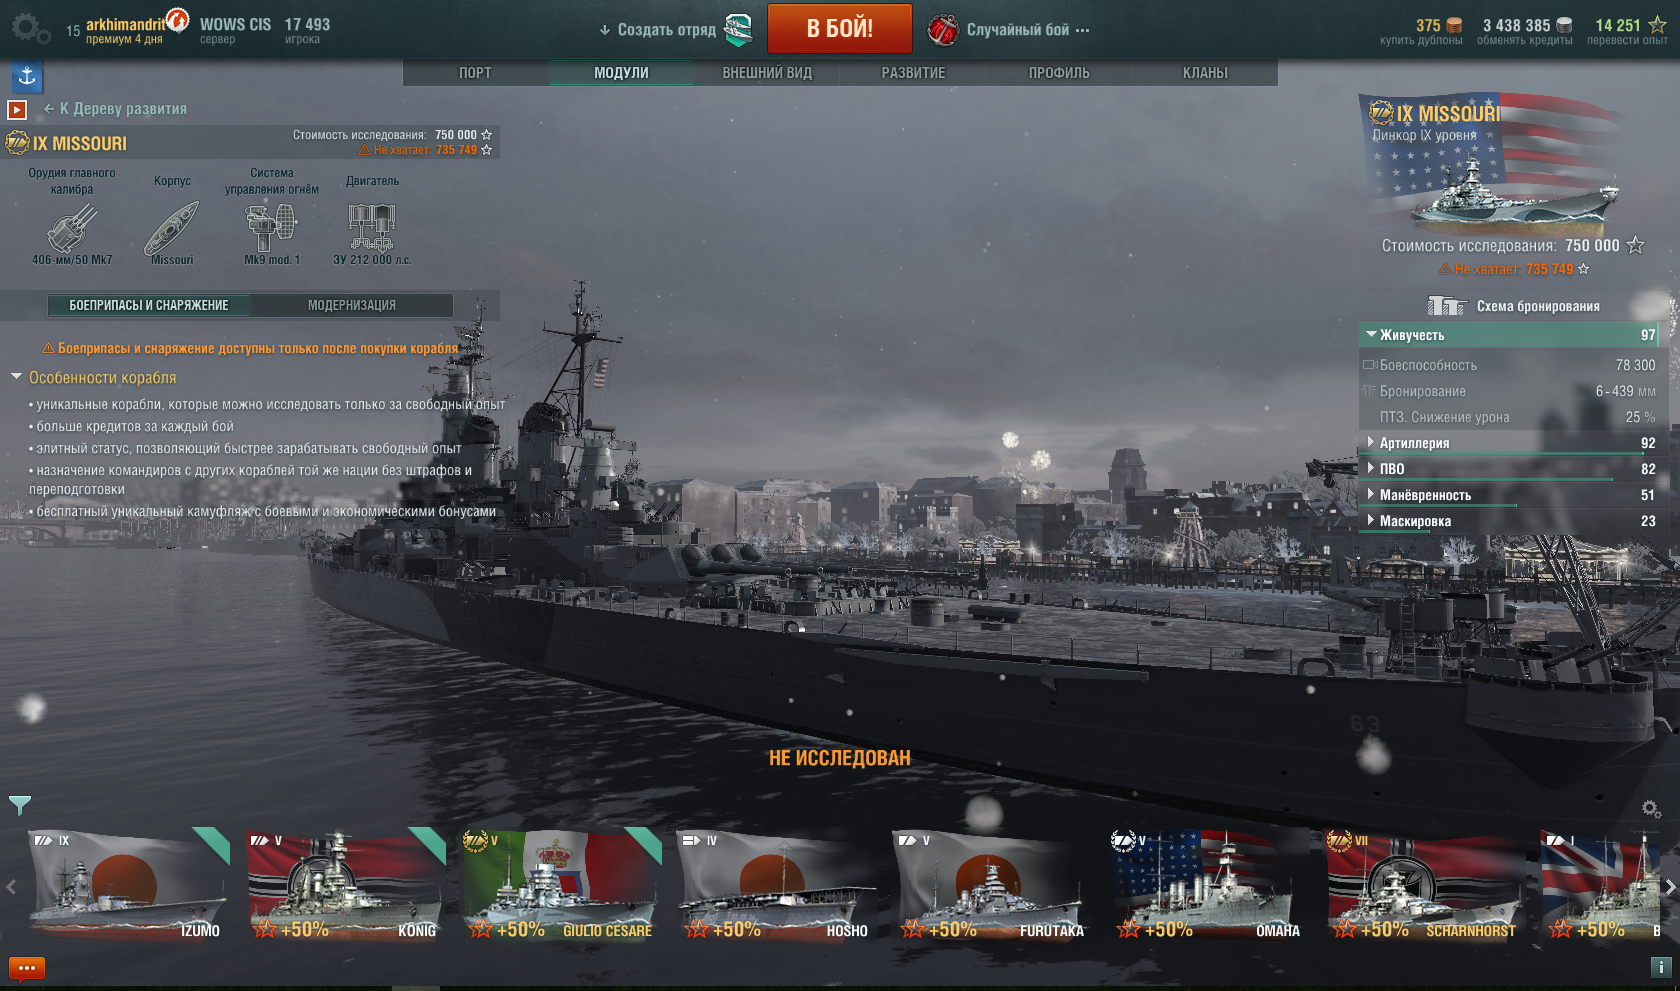Open the chat bubble icon at the bottom left
Viewport: 1680px width, 991px height.
[x=27, y=968]
